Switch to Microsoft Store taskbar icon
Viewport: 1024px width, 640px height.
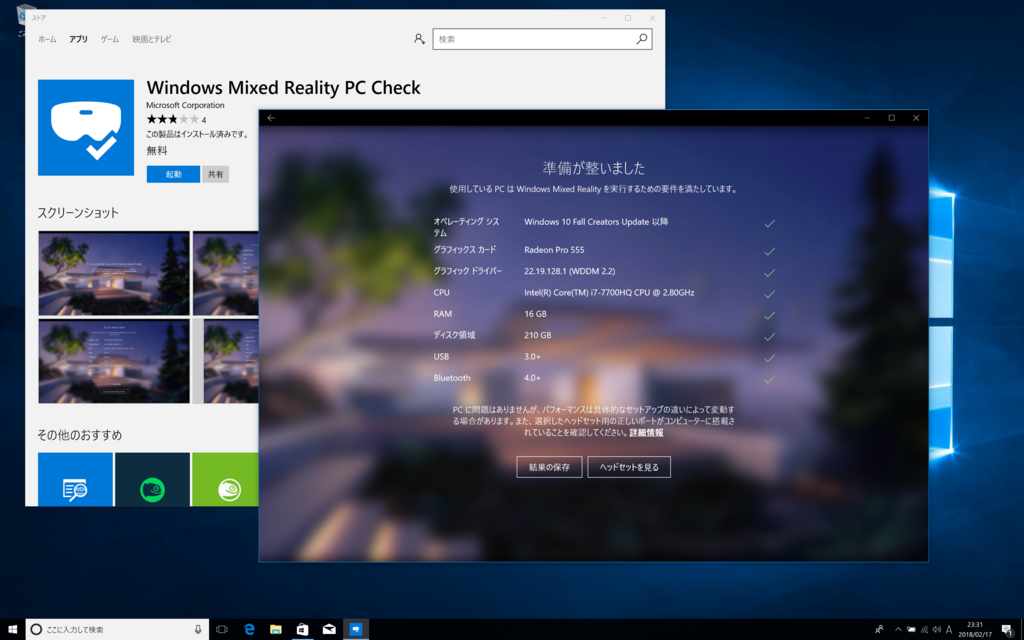pos(302,630)
